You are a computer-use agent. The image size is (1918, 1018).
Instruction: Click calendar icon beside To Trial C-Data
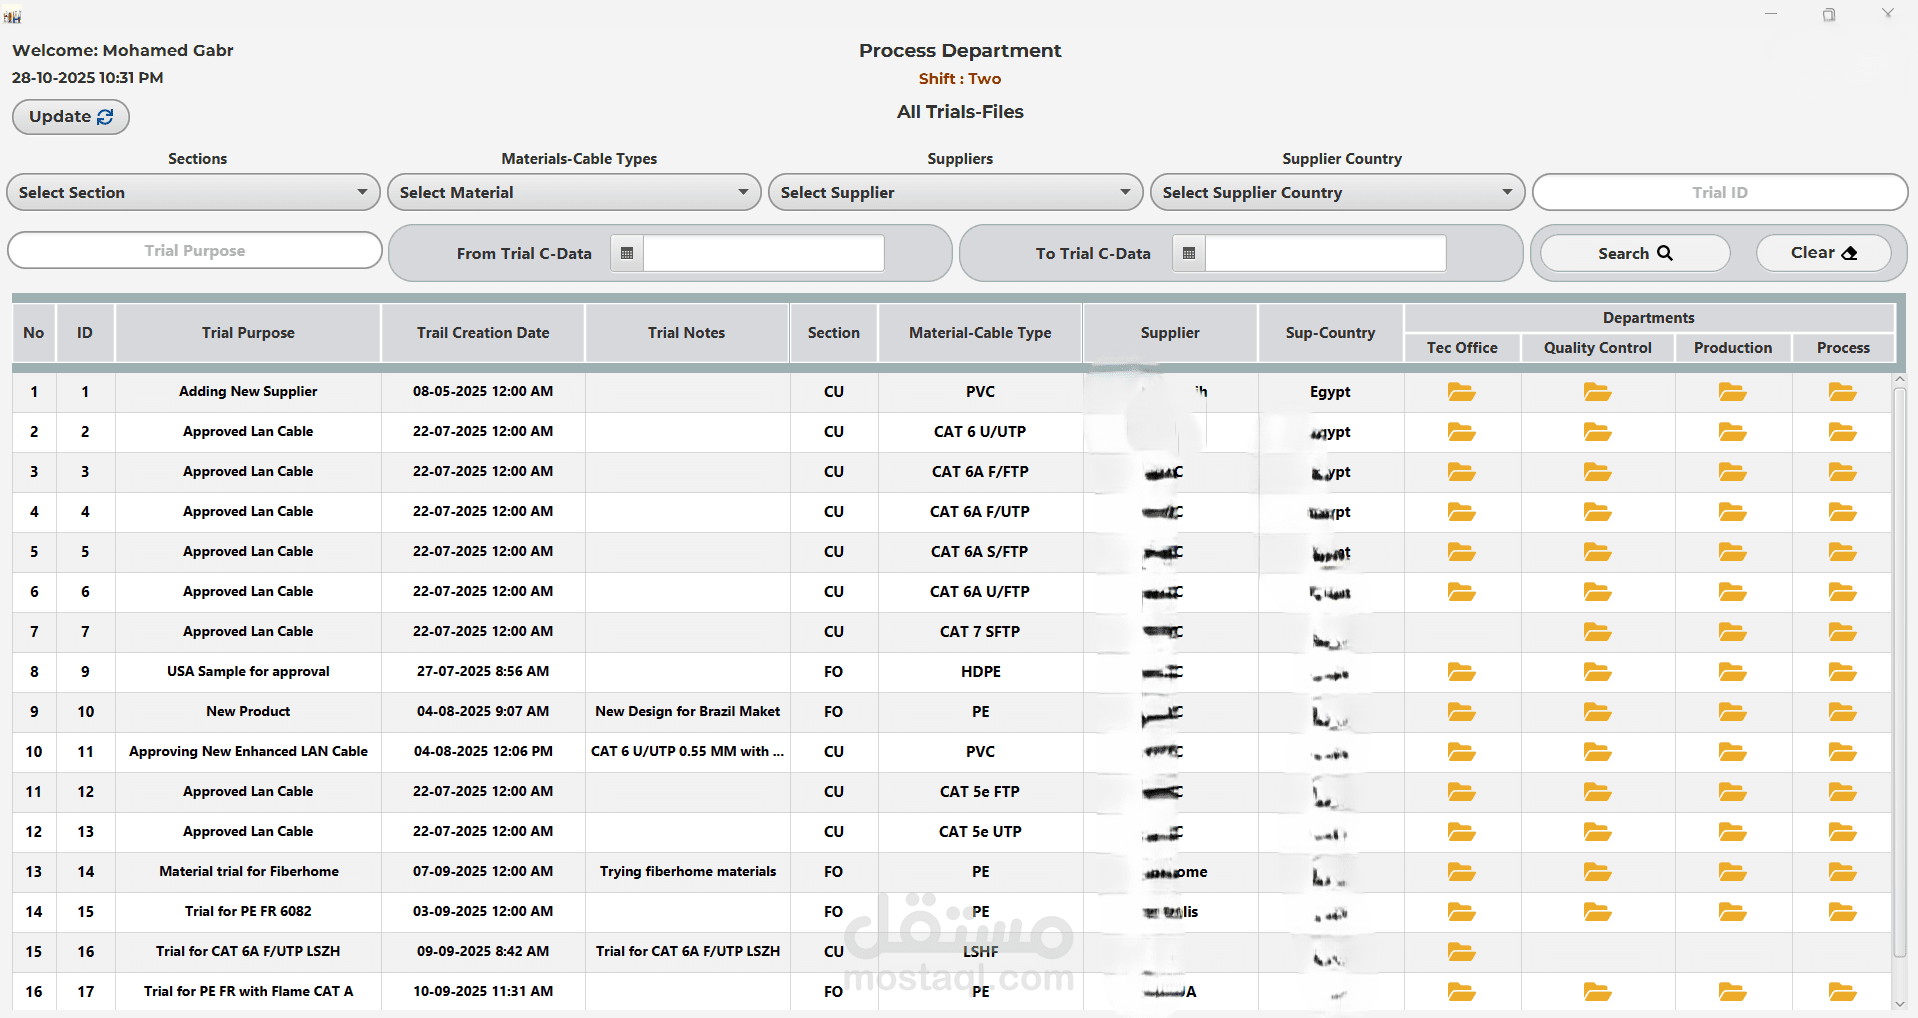tap(1189, 253)
